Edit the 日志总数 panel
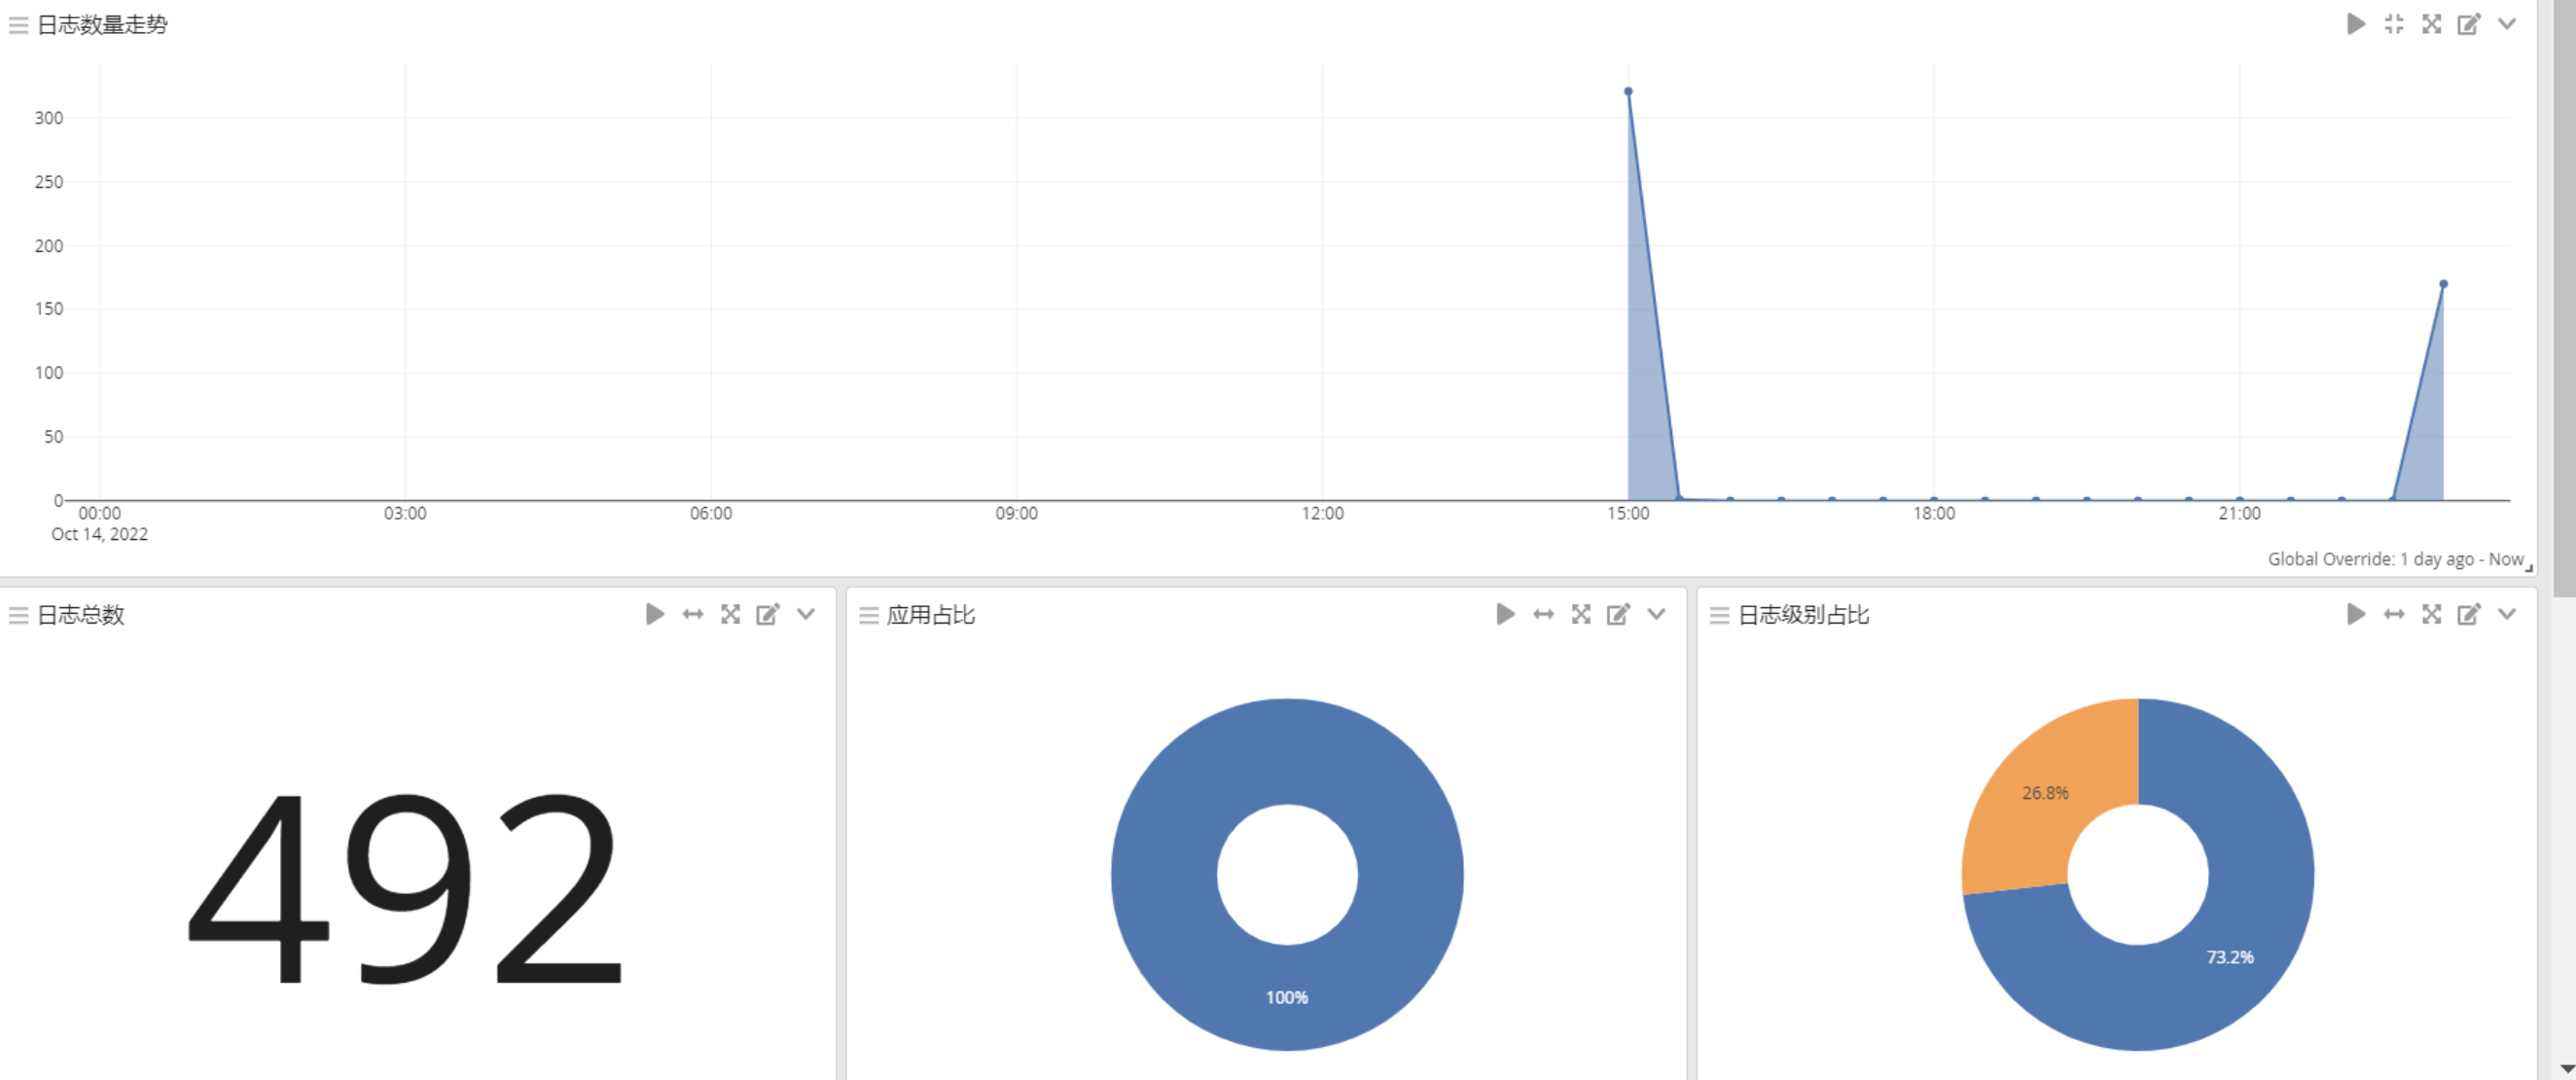 click(x=767, y=614)
